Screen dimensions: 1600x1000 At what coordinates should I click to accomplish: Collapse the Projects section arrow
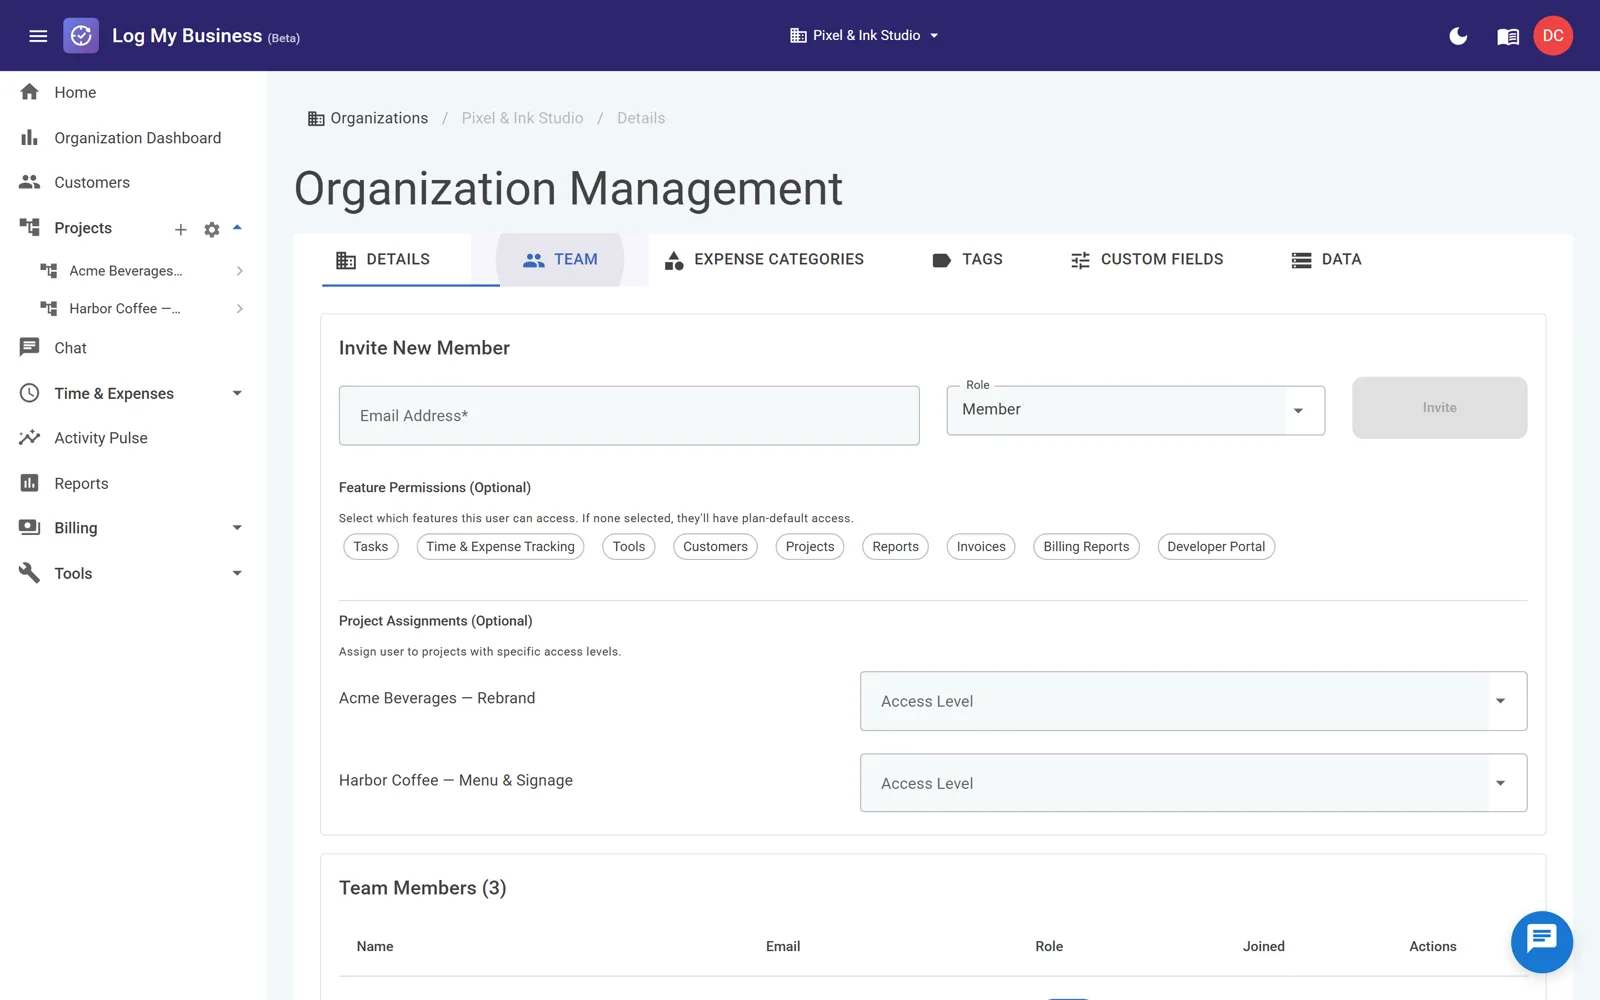237,228
